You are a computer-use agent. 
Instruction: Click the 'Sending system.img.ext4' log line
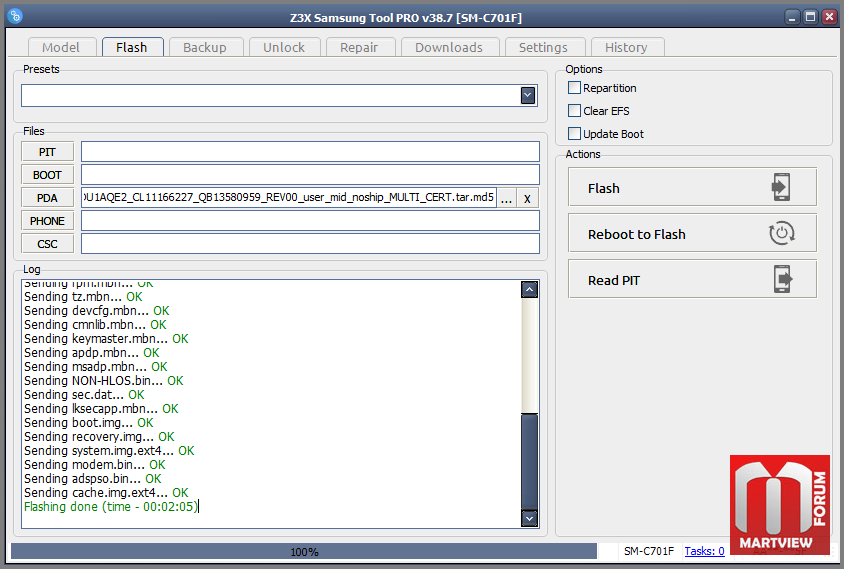point(109,451)
